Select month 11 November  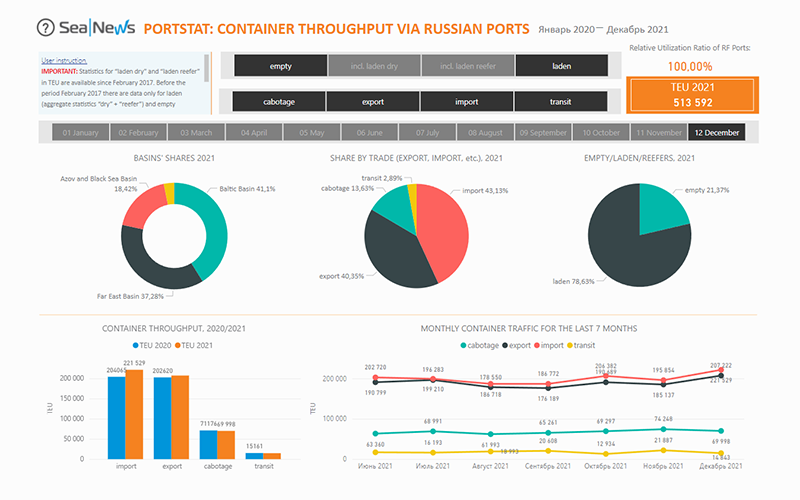point(659,132)
